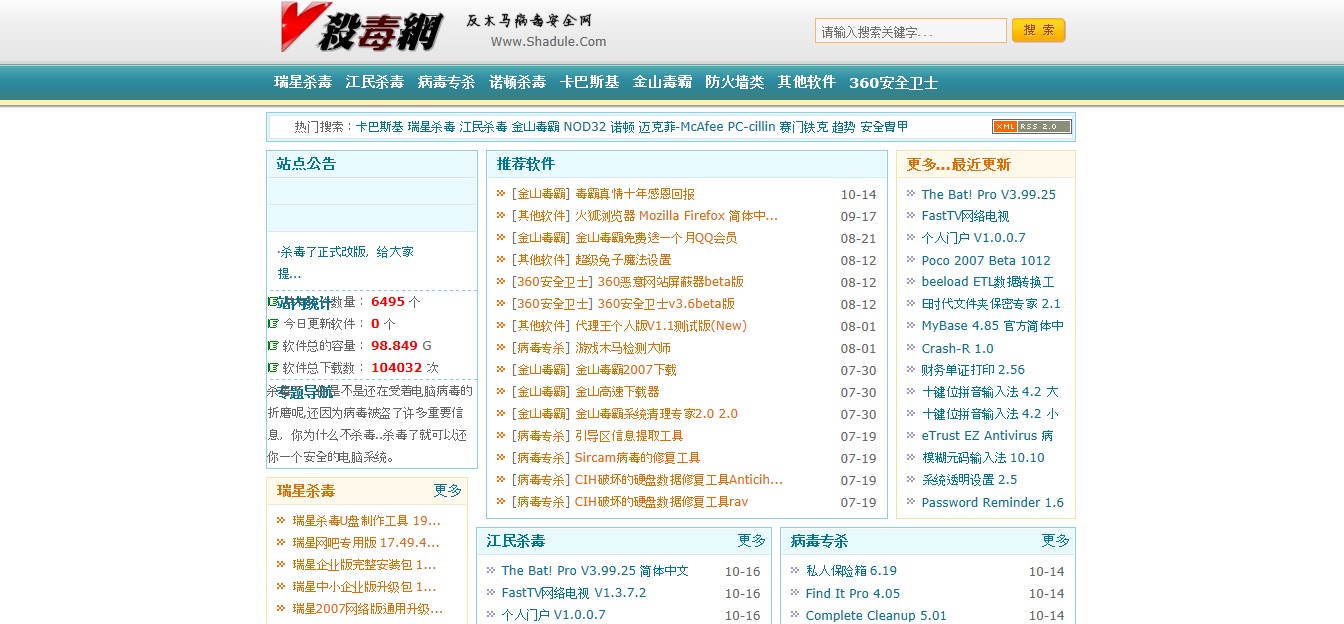Open the 防火墙类 navigation menu item
Viewport: 1344px width, 624px height.
(x=734, y=82)
